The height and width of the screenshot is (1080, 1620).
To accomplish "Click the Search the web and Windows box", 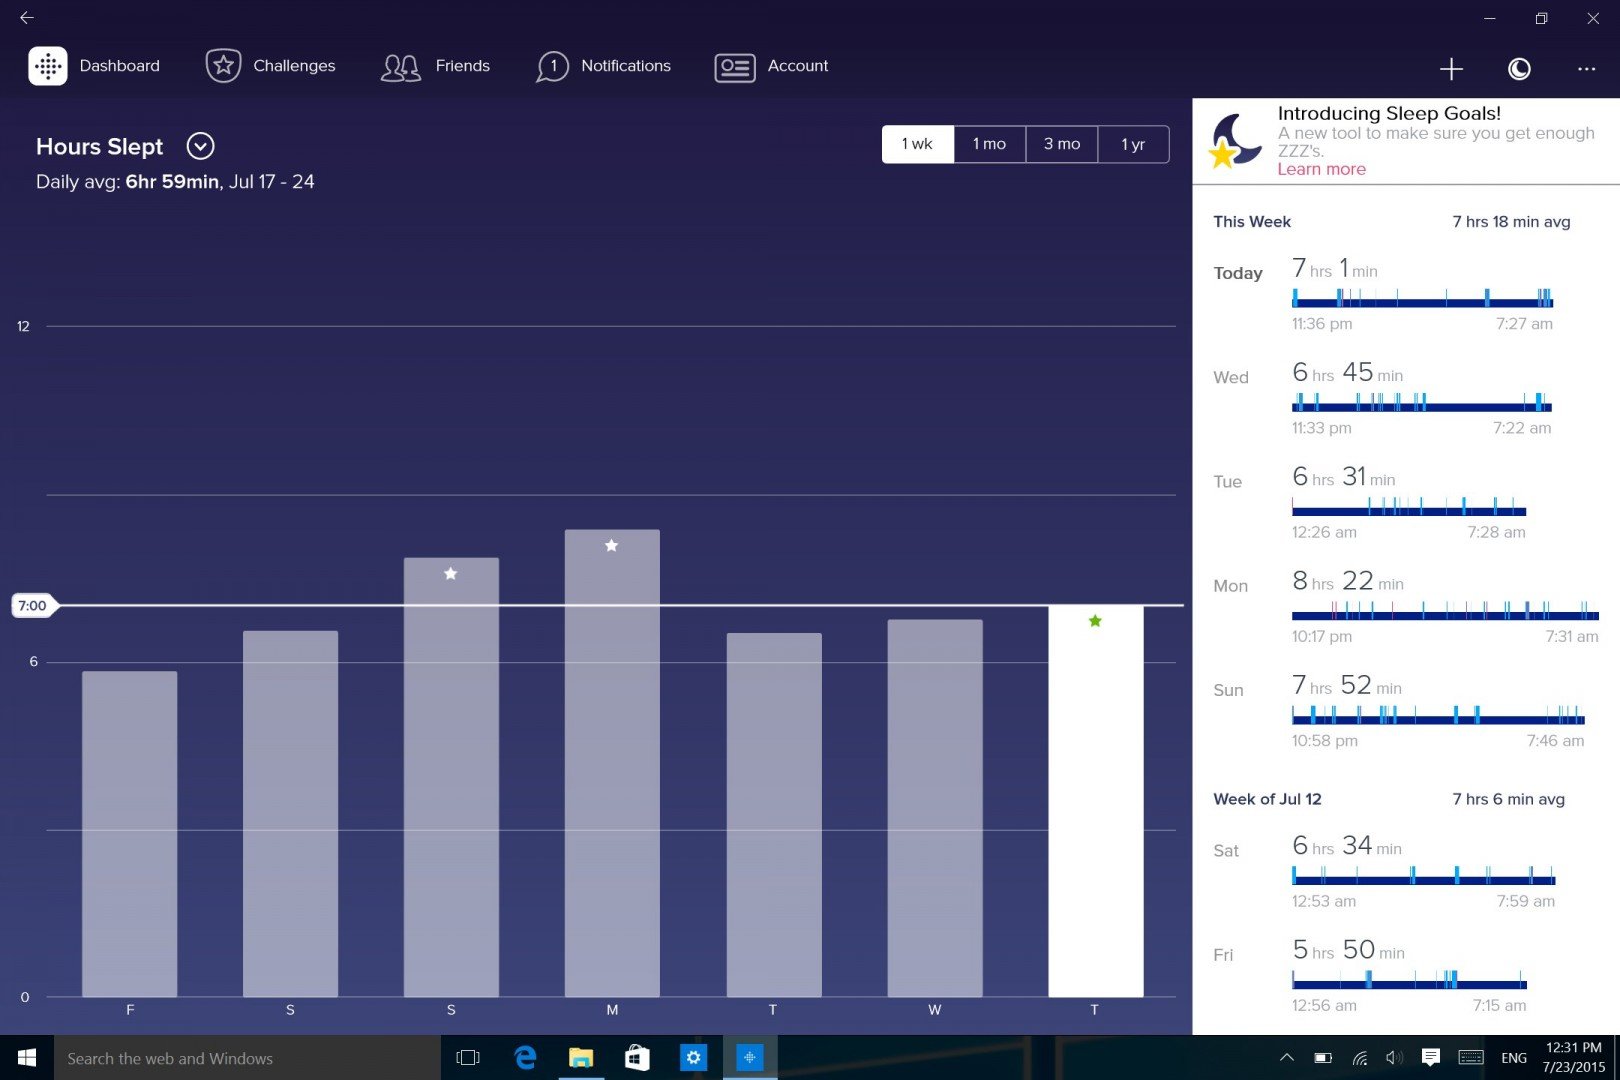I will coord(240,1058).
